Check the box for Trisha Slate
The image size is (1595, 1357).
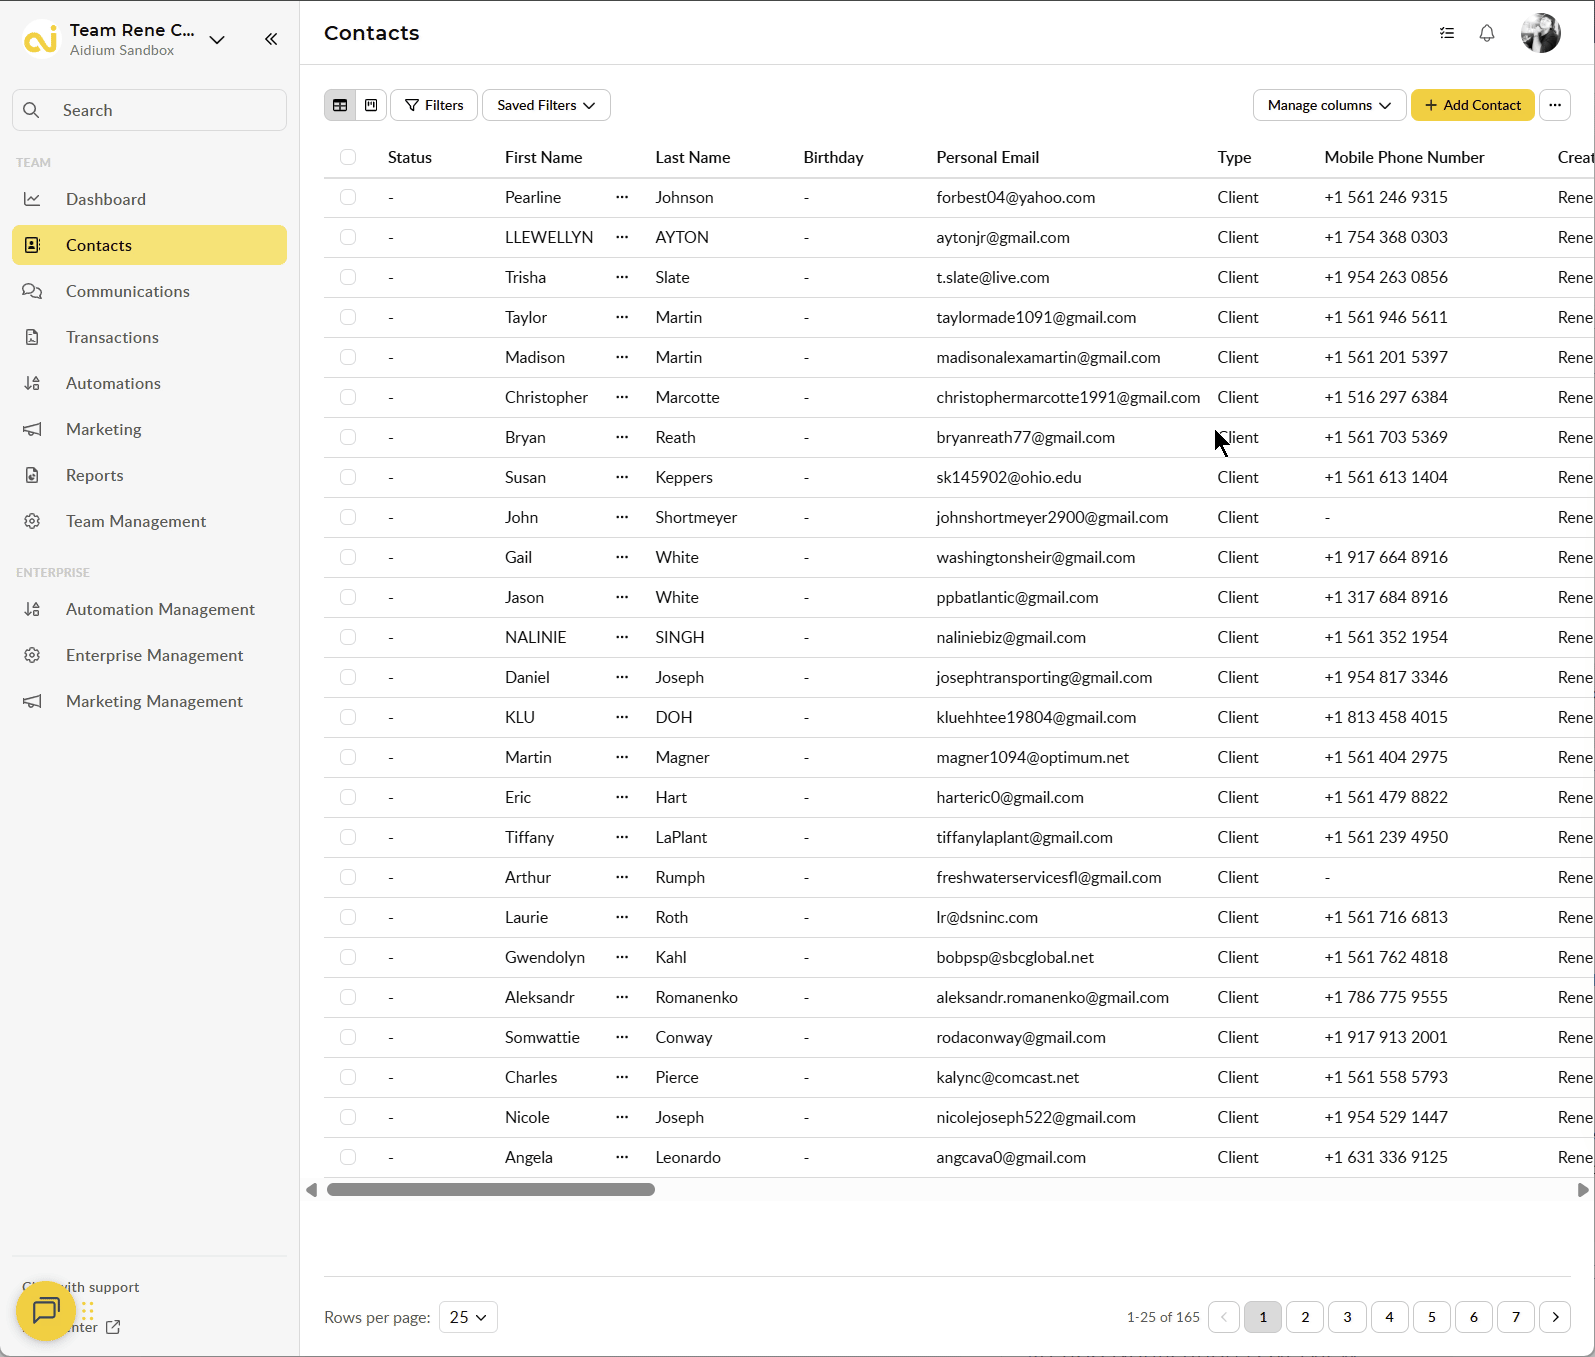click(x=348, y=277)
